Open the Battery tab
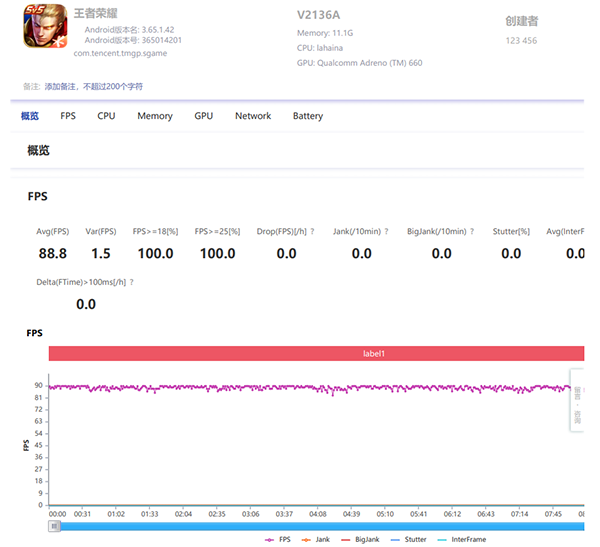Image resolution: width=600 pixels, height=547 pixels. point(308,116)
